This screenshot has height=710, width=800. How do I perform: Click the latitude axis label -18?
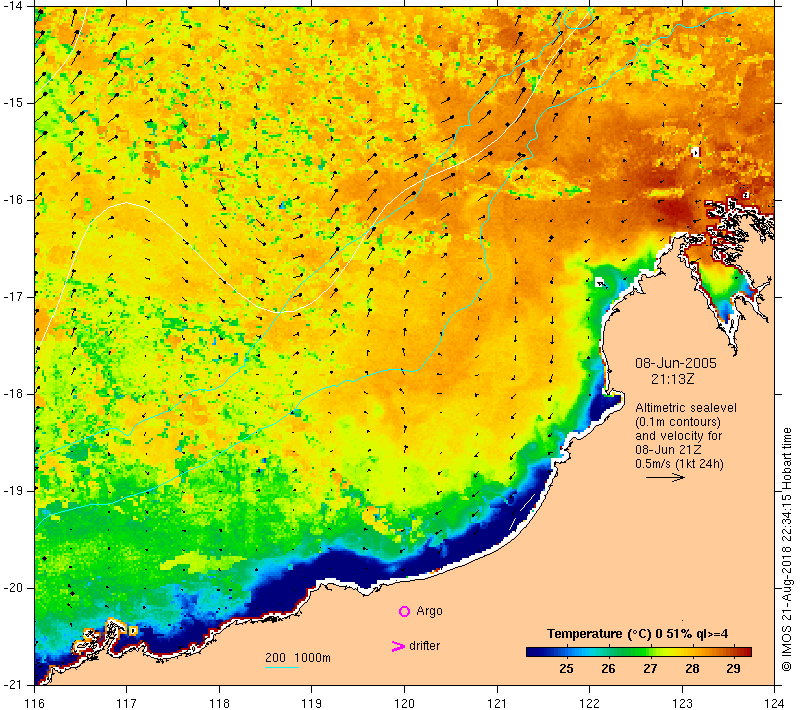click(x=13, y=394)
